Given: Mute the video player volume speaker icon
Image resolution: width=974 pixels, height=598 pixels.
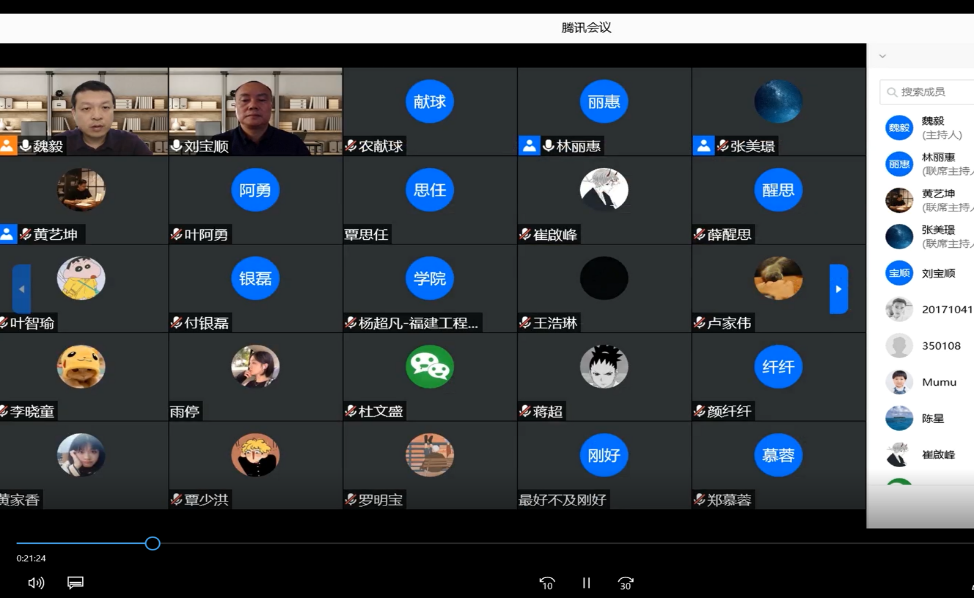Looking at the screenshot, I should 36,582.
